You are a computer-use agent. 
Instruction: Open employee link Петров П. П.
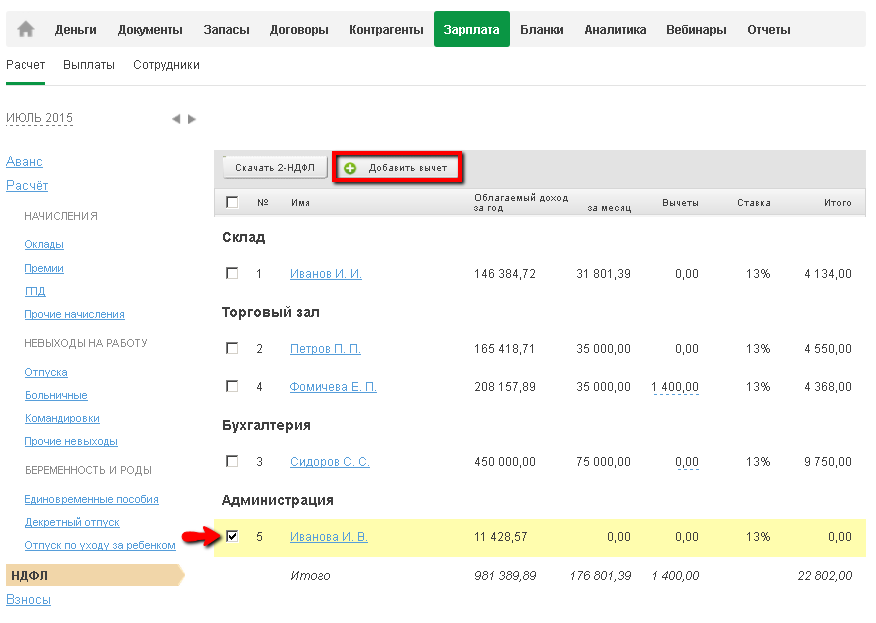coord(325,349)
